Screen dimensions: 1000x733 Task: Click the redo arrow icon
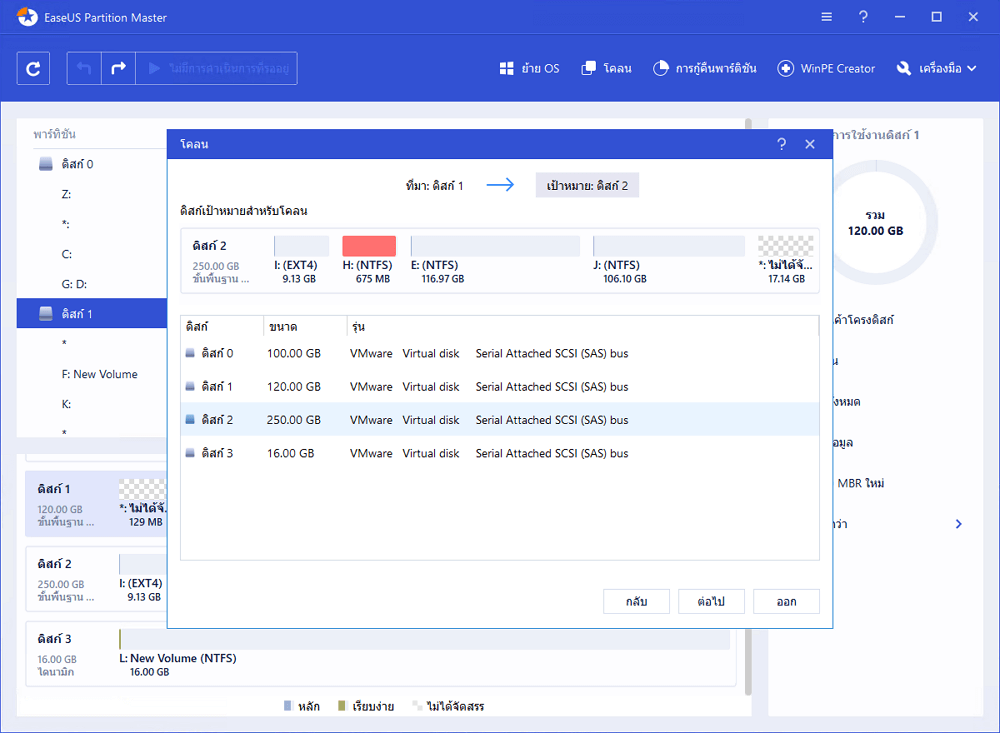pos(119,68)
